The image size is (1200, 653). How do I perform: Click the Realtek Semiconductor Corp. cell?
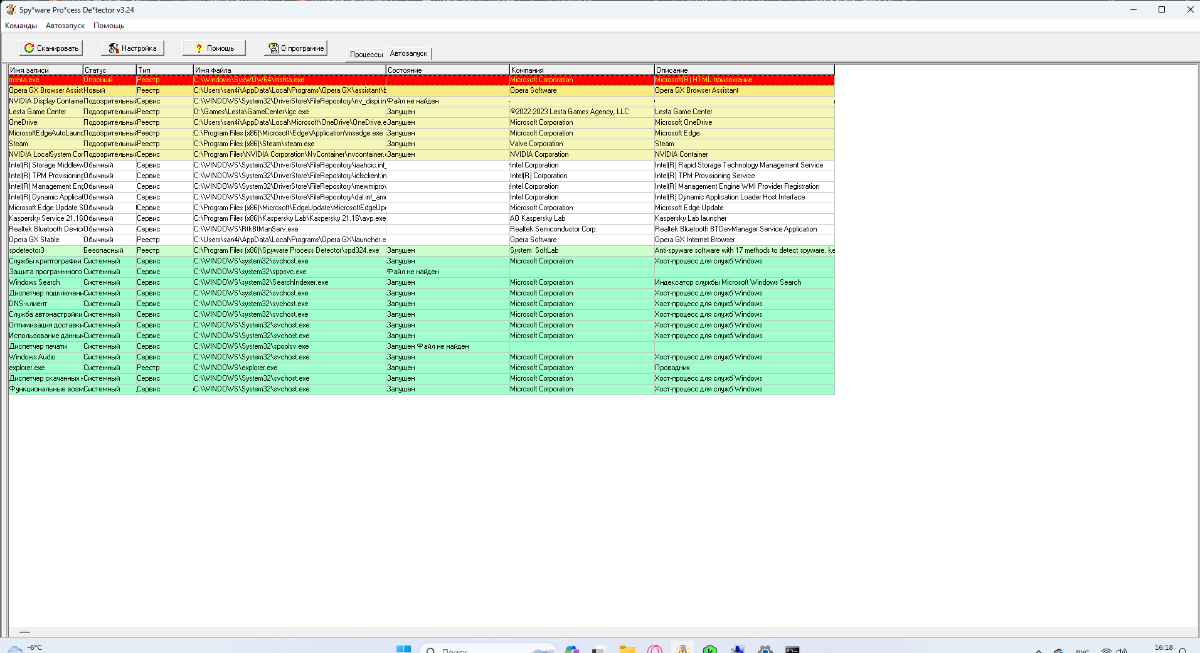[x=581, y=229]
